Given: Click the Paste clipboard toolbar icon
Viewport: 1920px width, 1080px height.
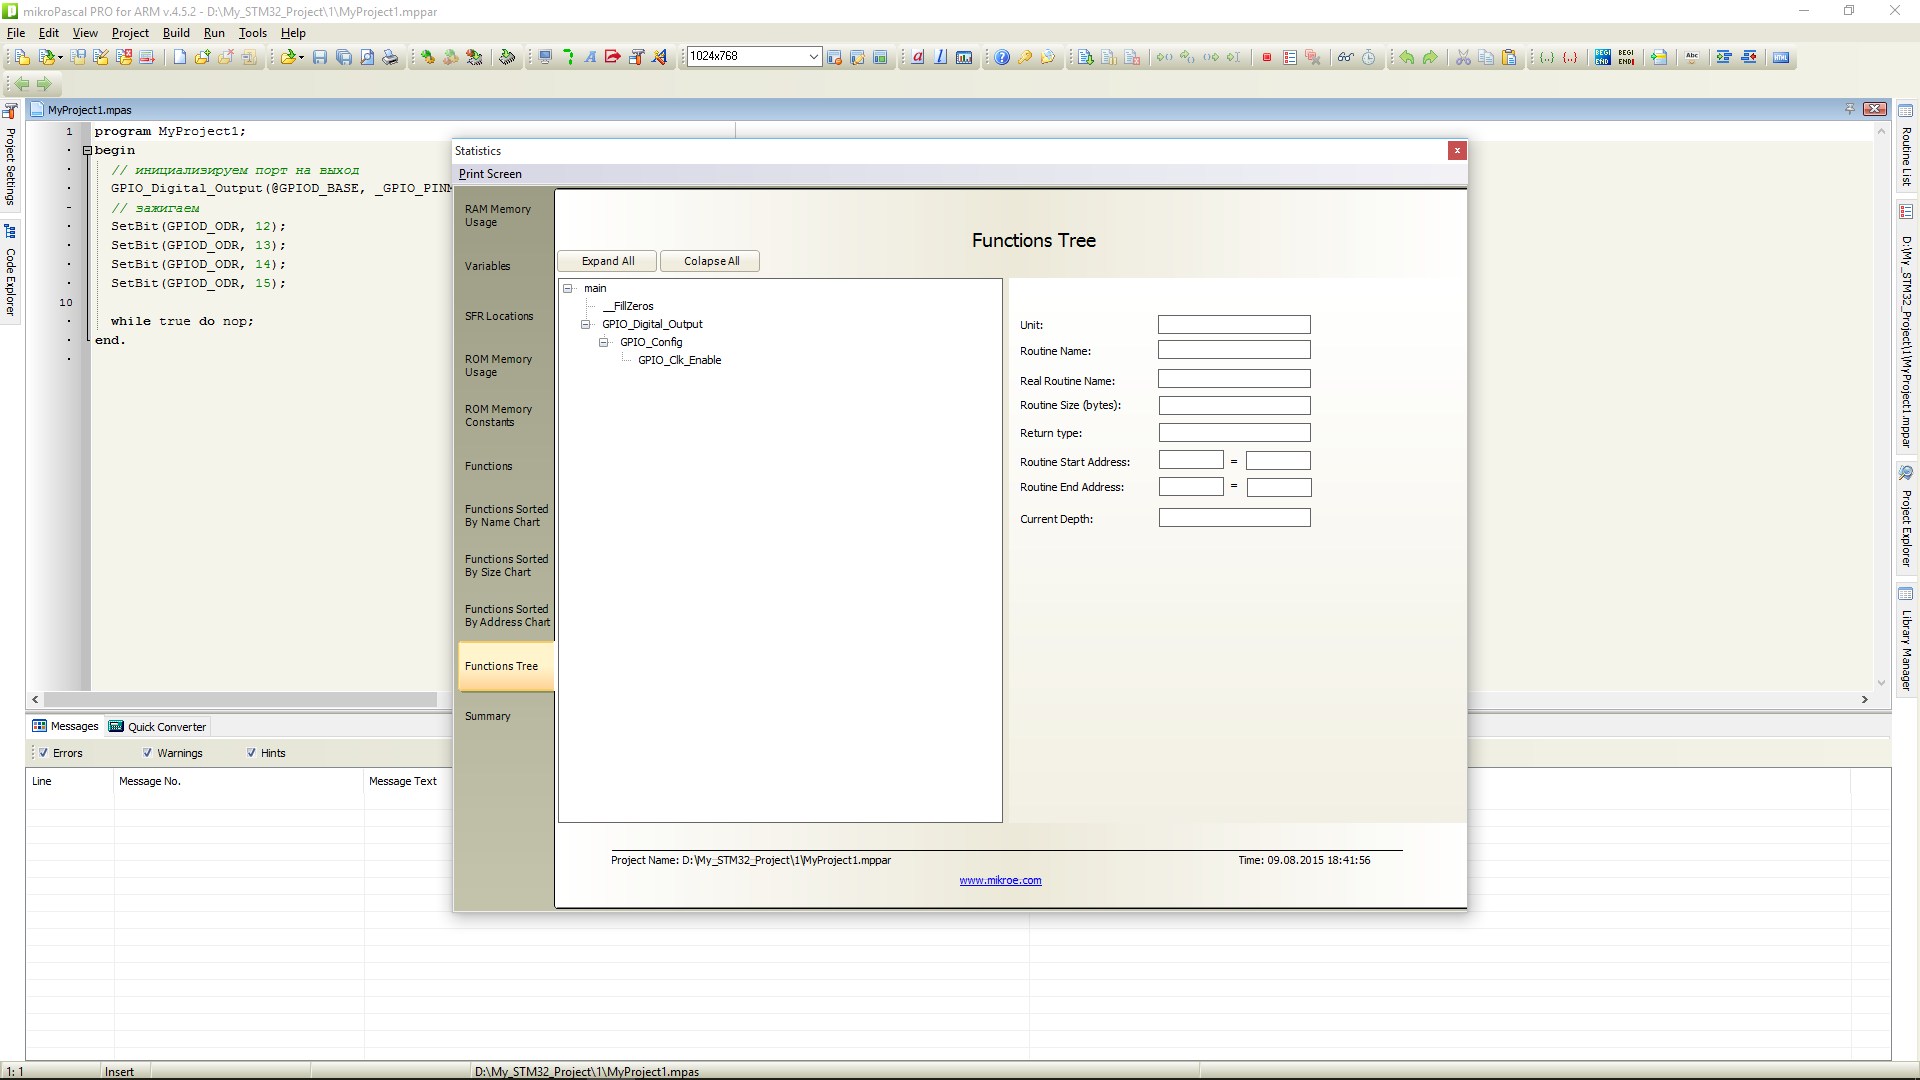Looking at the screenshot, I should pos(1510,57).
